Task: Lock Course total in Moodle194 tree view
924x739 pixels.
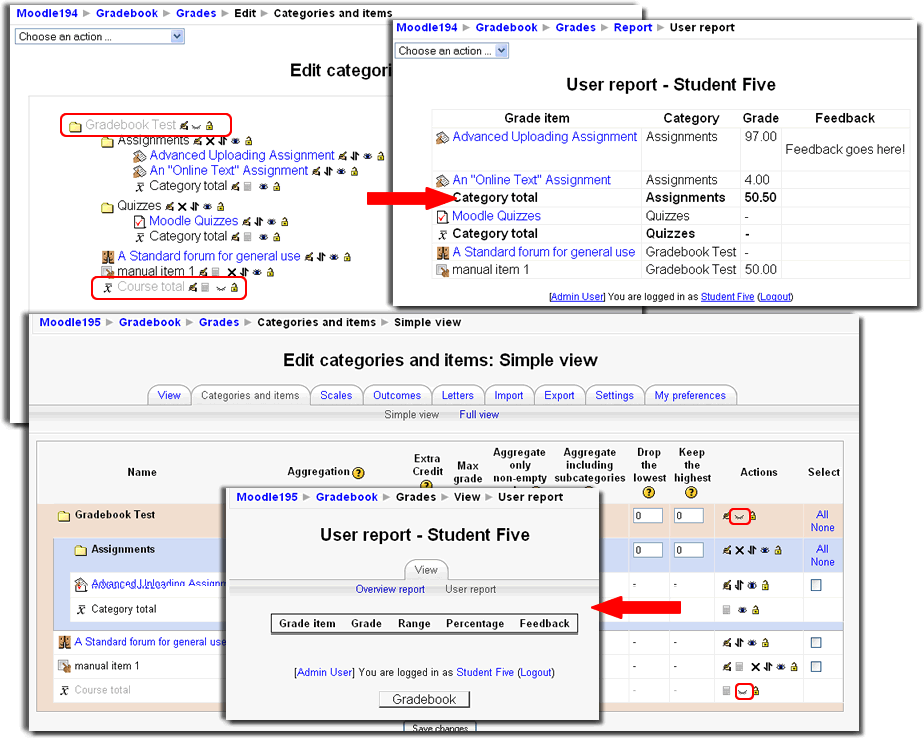Action: (x=234, y=287)
